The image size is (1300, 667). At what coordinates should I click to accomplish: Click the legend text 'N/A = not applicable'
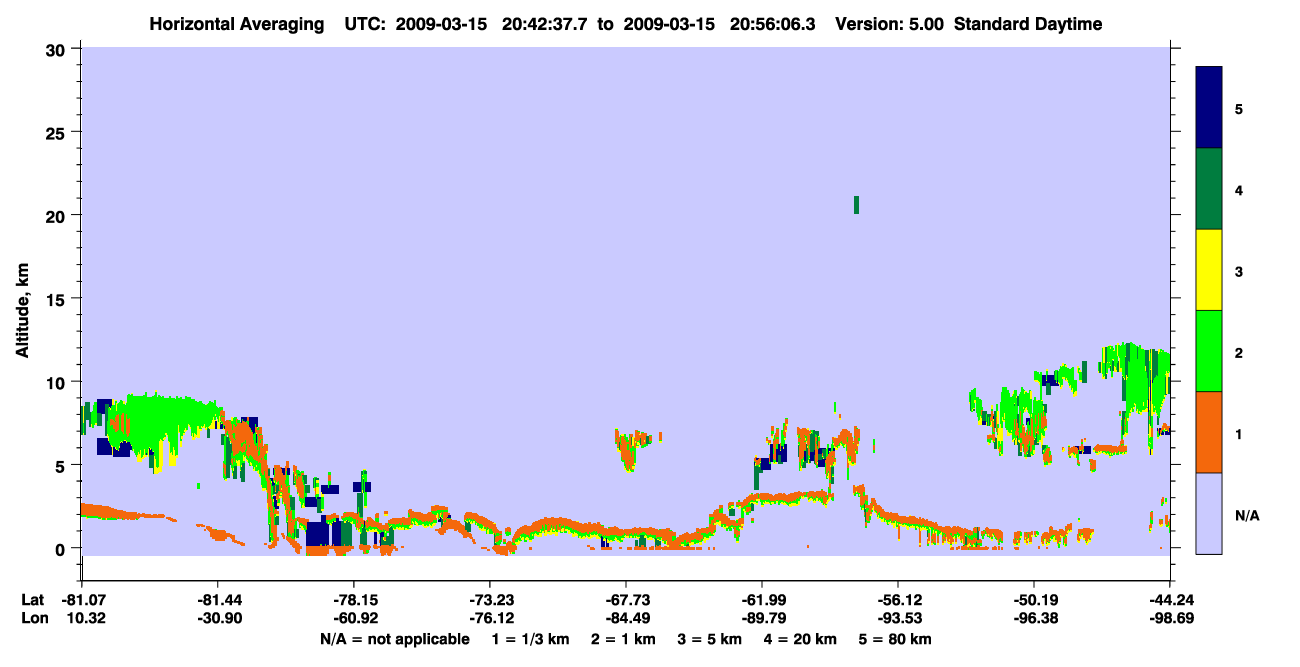coord(395,639)
